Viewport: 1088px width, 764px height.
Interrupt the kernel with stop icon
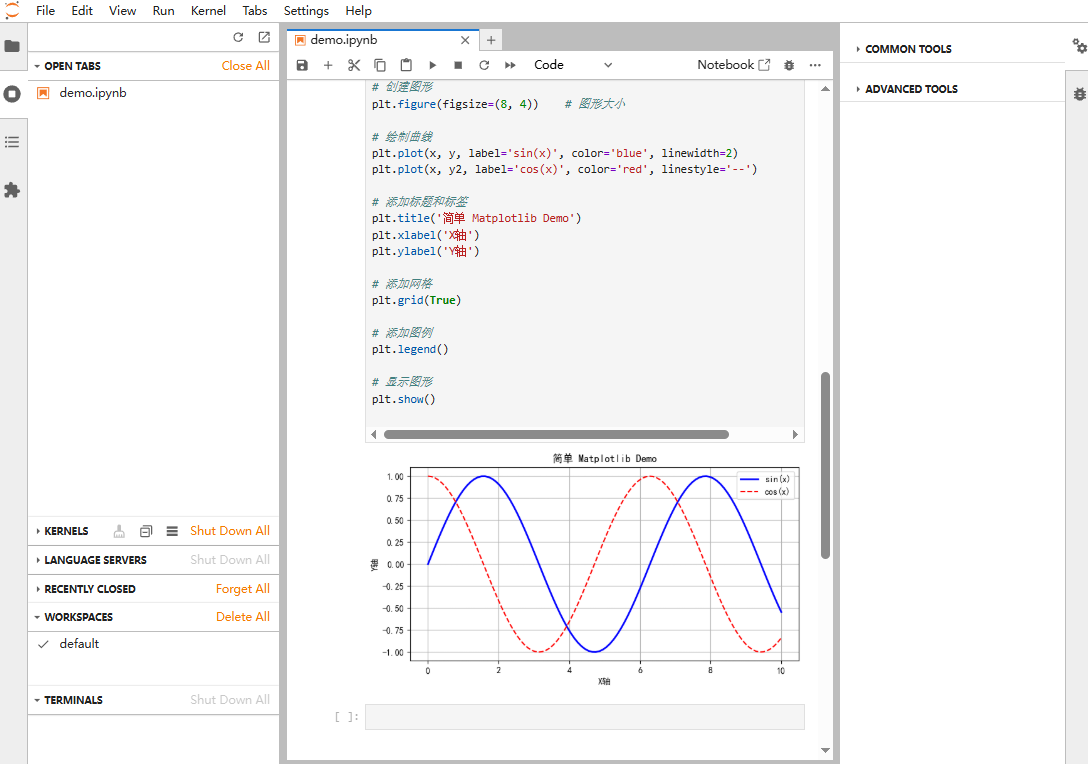pos(458,65)
